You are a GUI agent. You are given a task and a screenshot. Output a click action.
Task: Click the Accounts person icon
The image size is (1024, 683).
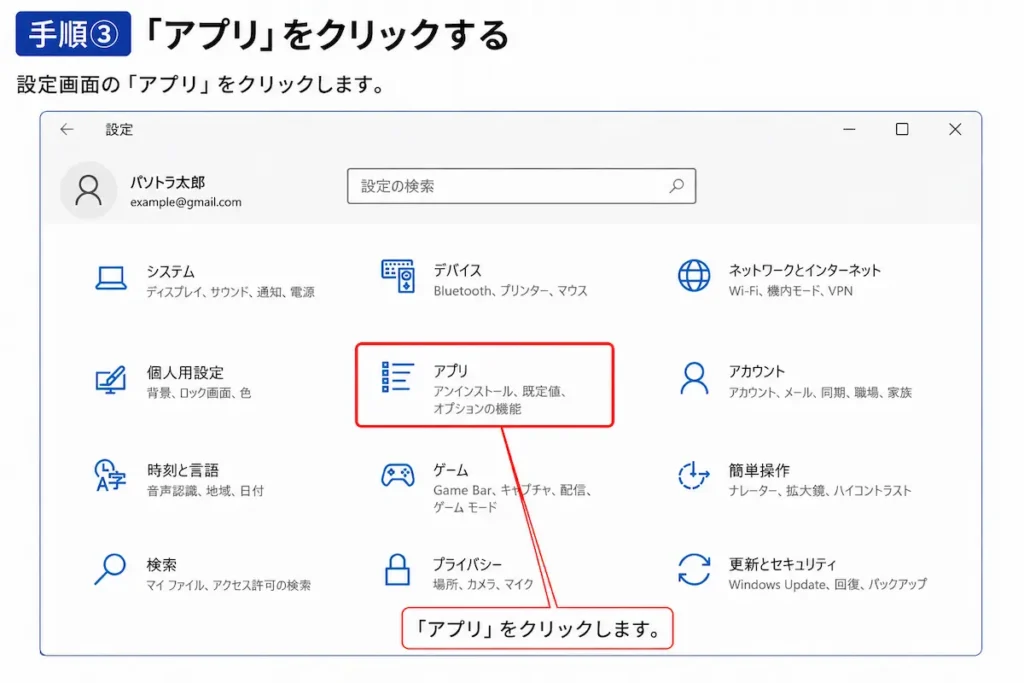pyautogui.click(x=694, y=379)
